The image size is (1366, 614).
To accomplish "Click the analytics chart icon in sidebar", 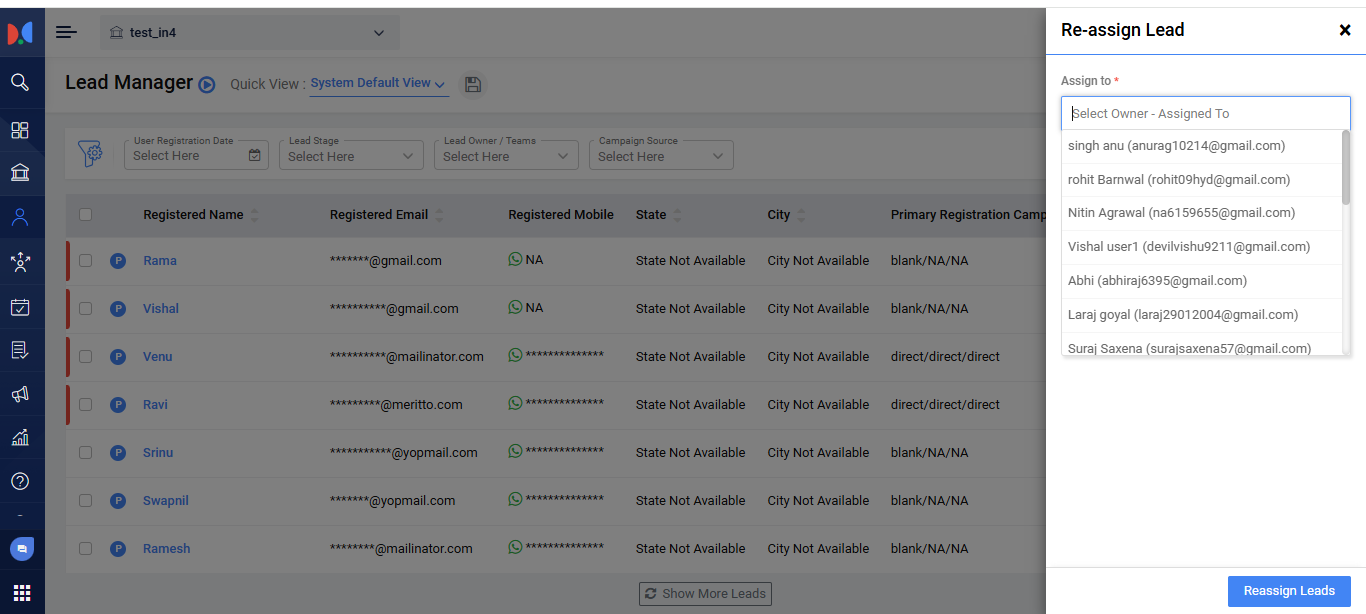I will pos(20,437).
